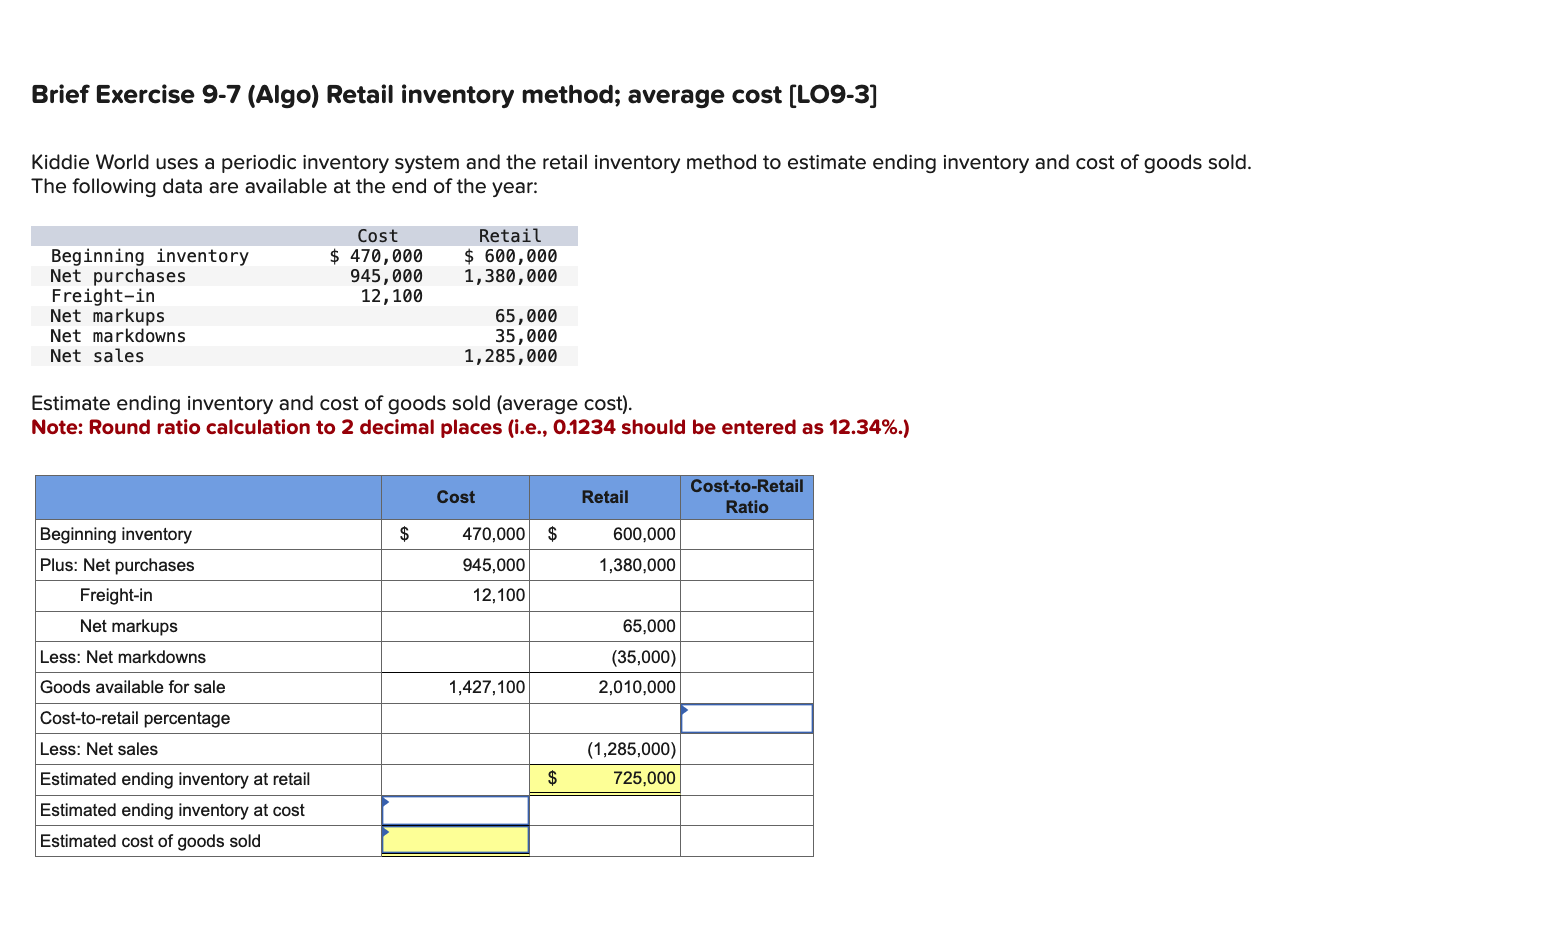Select the 'Less: Net sales' row label
This screenshot has width=1561, height=944.
[x=99, y=749]
